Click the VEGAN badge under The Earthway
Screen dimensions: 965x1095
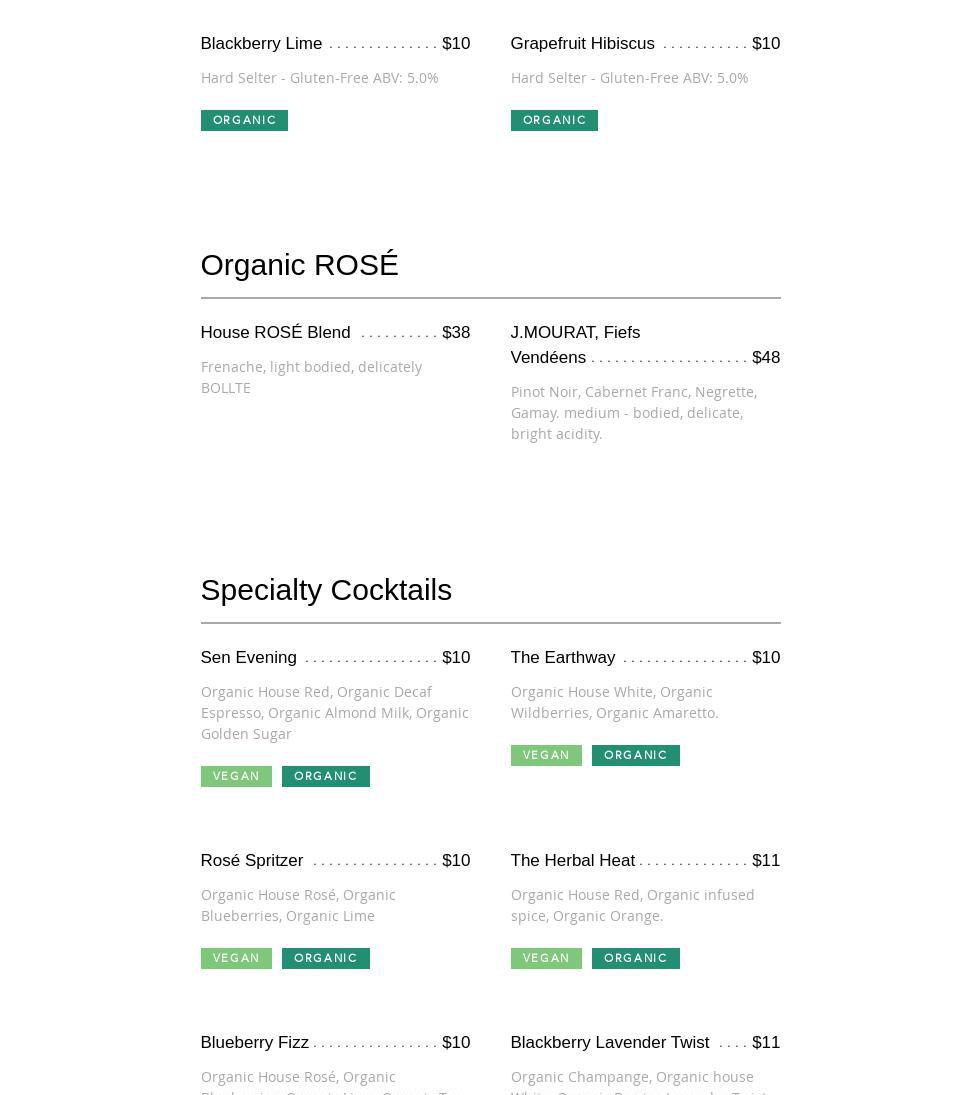tap(546, 755)
